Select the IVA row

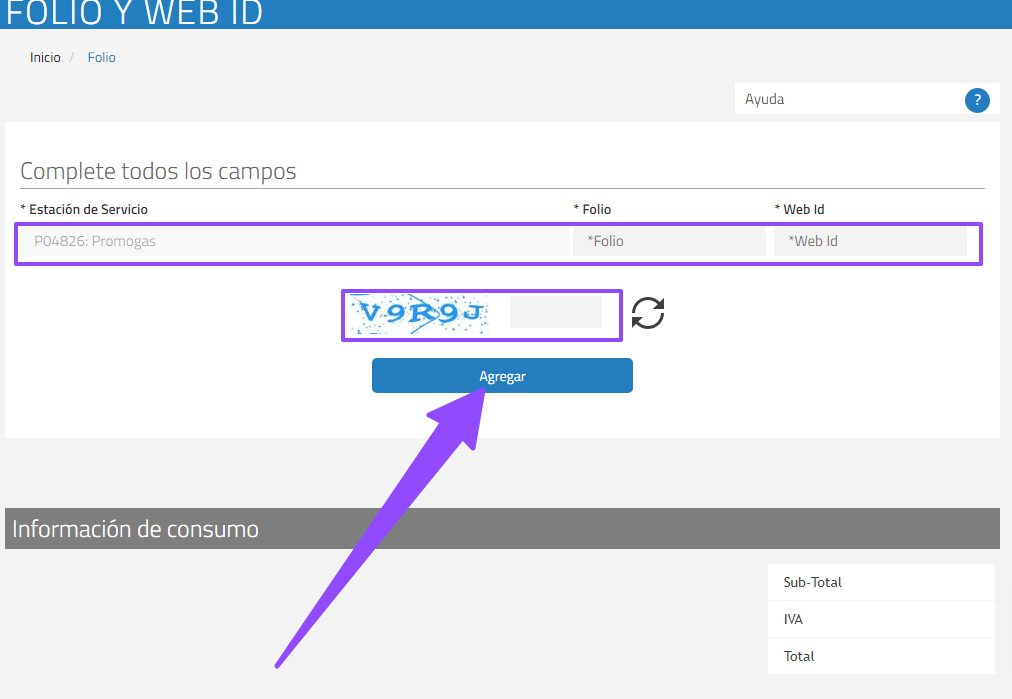tap(881, 619)
